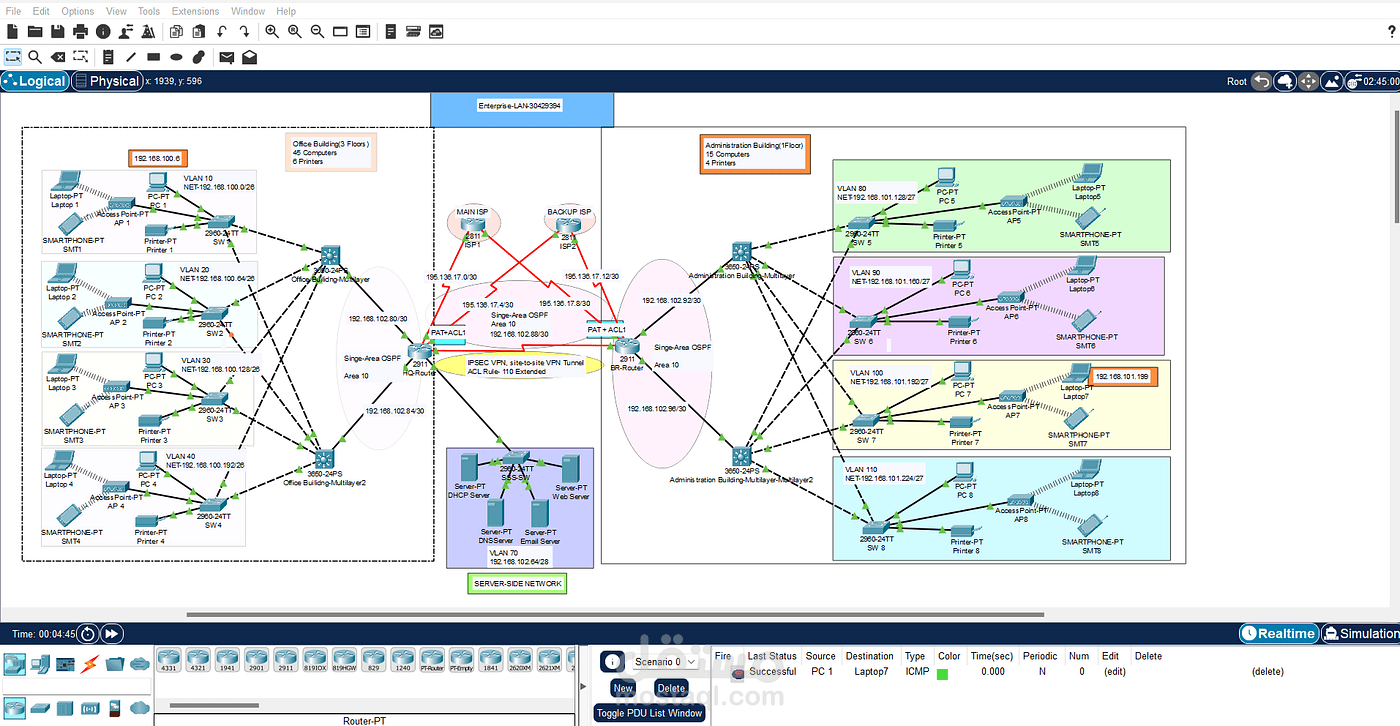This screenshot has width=1400, height=726.
Task: Open the Extensions menu
Action: 196,11
